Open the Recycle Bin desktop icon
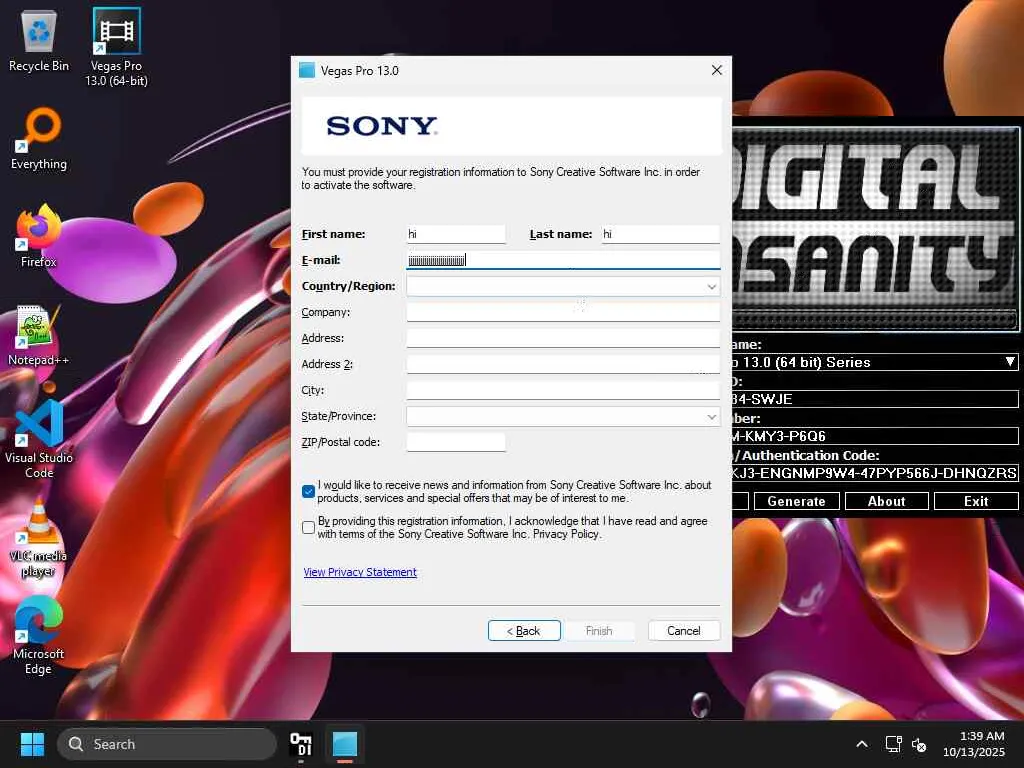This screenshot has width=1024, height=768. tap(39, 40)
